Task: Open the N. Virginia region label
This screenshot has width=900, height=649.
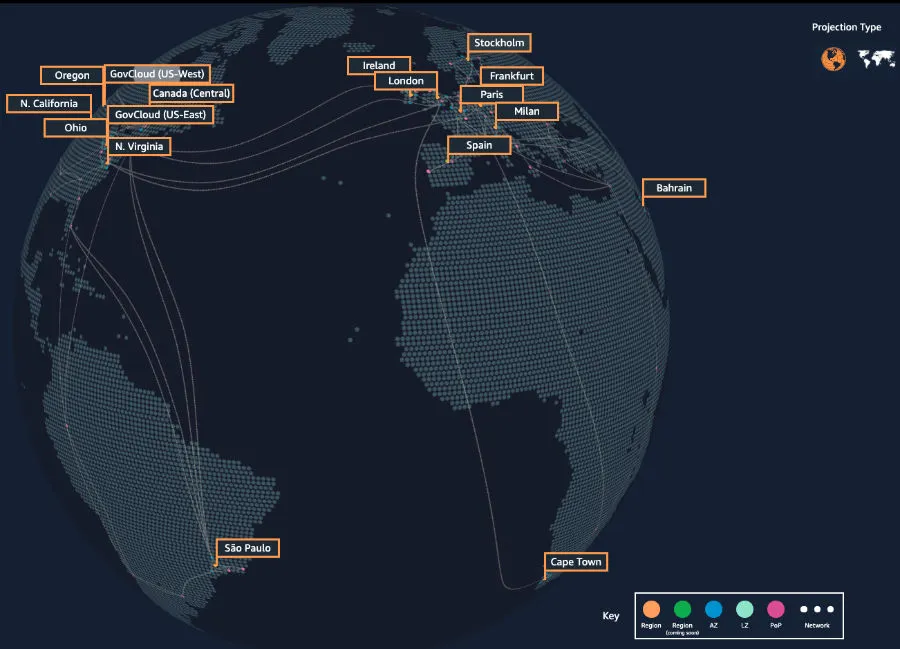Action: 139,146
